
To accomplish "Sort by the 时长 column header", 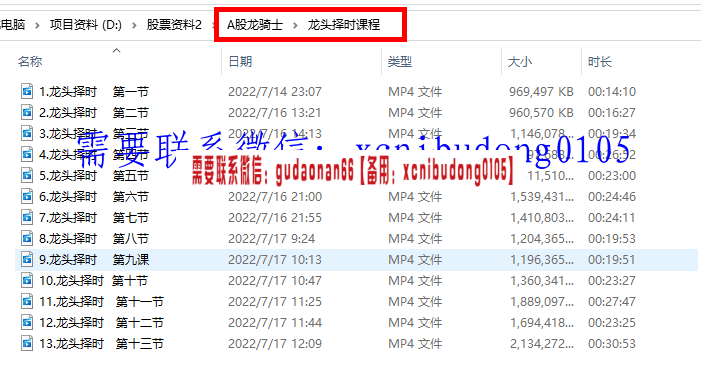I will tap(600, 61).
